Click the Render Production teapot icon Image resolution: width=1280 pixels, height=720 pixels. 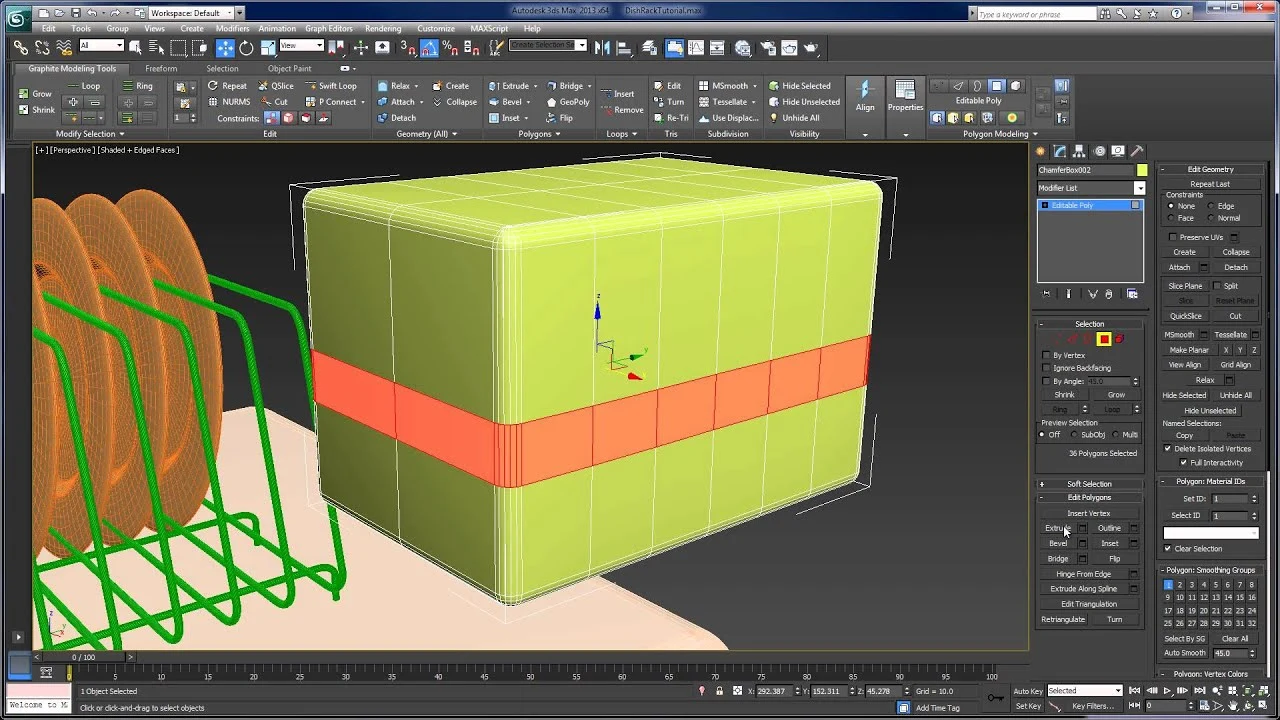point(811,47)
